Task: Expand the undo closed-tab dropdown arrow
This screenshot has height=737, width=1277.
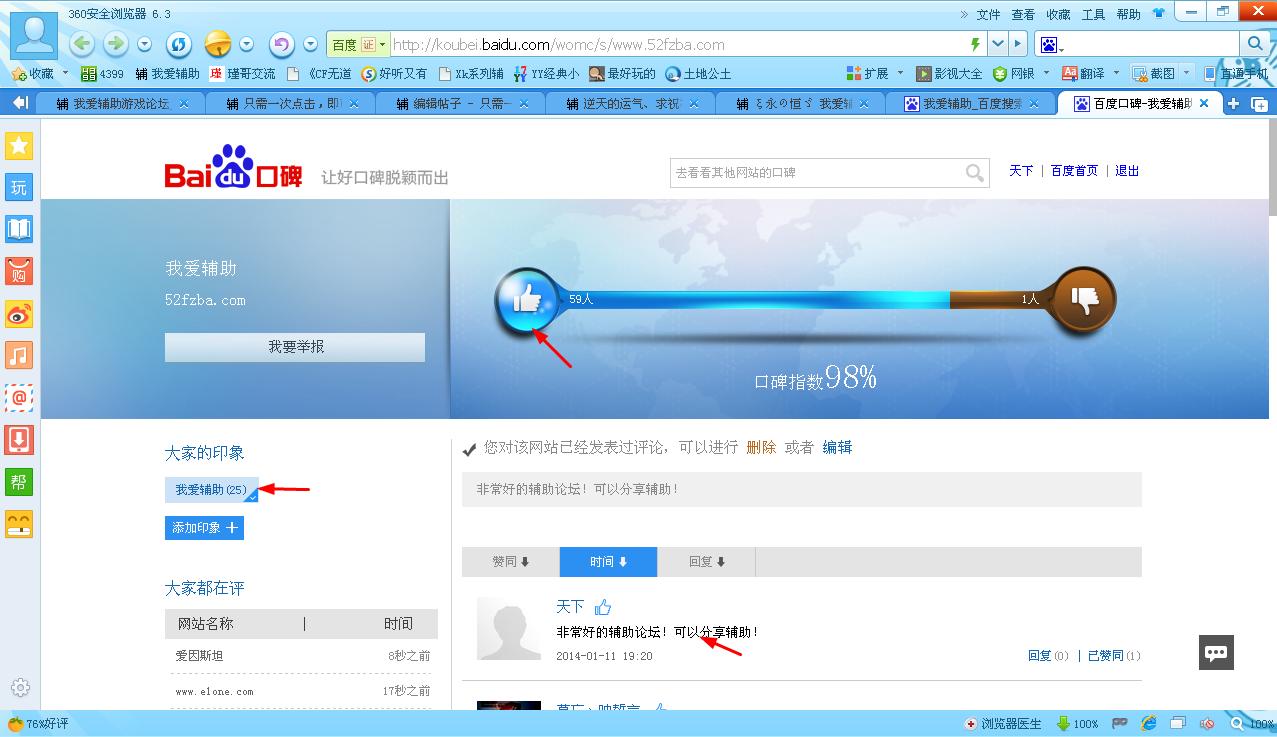Action: [310, 44]
